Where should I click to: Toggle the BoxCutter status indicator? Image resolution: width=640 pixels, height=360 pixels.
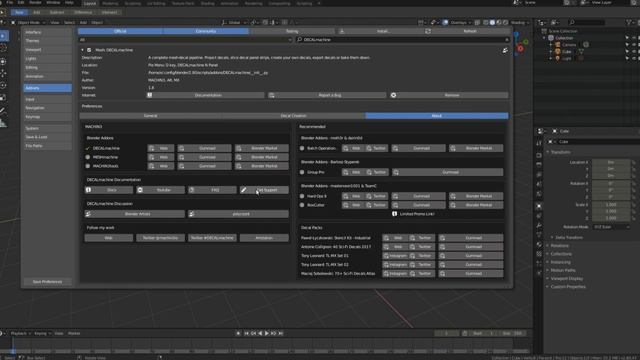(302, 205)
